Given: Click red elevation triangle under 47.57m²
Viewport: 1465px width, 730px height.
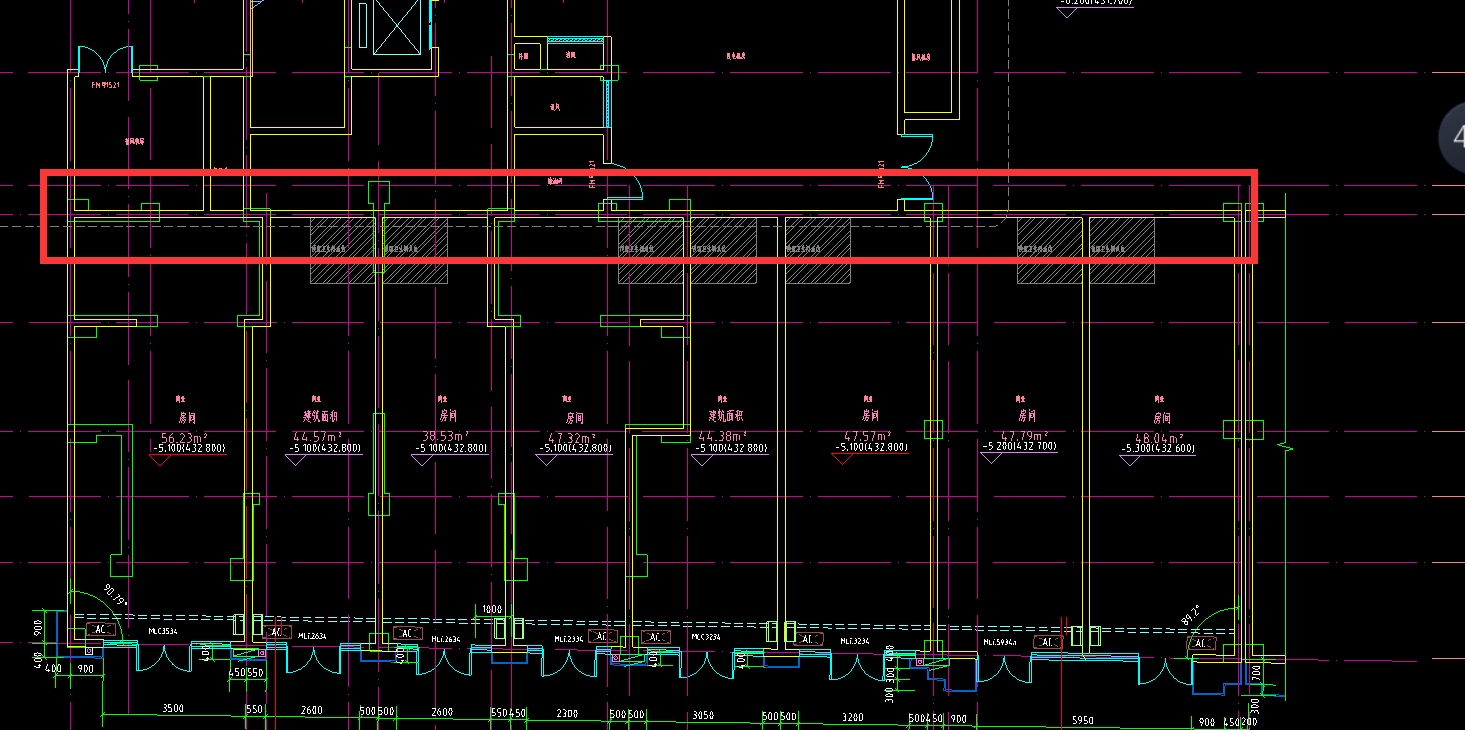Looking at the screenshot, I should click(842, 459).
